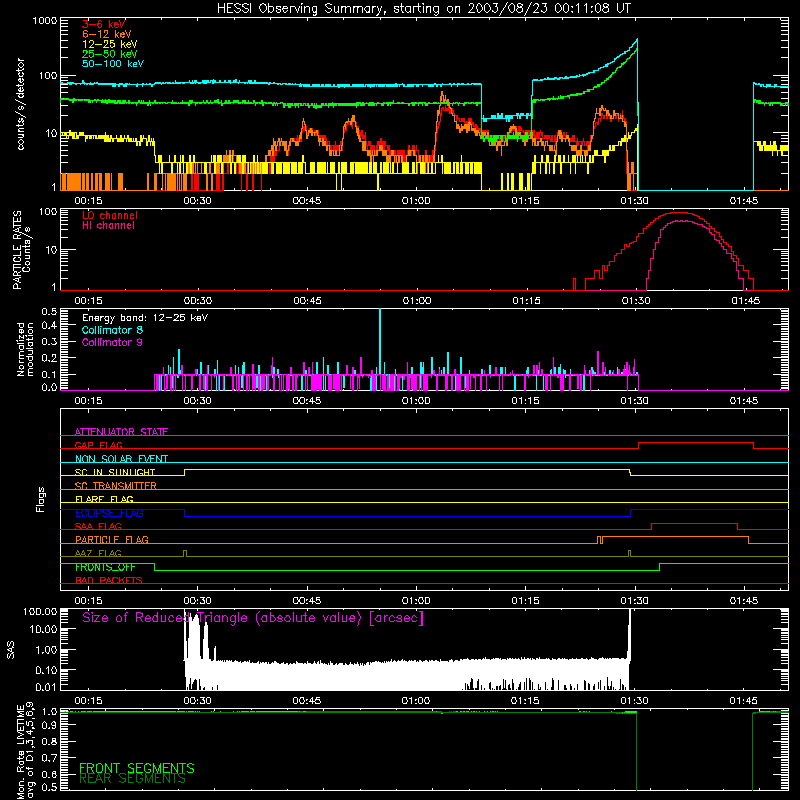800x800 pixels.
Task: Click the Size of Reduced Triangle label
Action: point(253,618)
